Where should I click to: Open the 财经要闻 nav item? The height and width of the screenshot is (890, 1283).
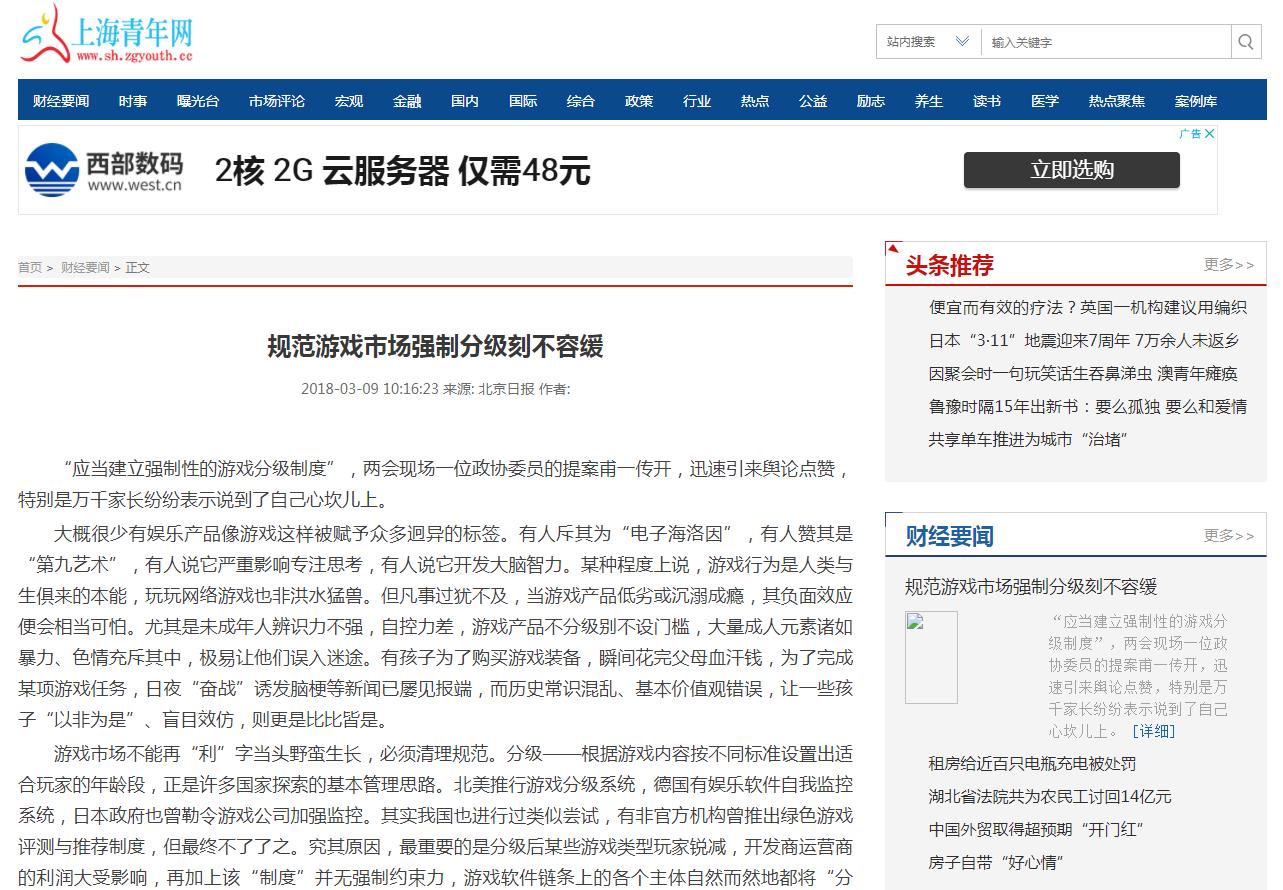[61, 101]
